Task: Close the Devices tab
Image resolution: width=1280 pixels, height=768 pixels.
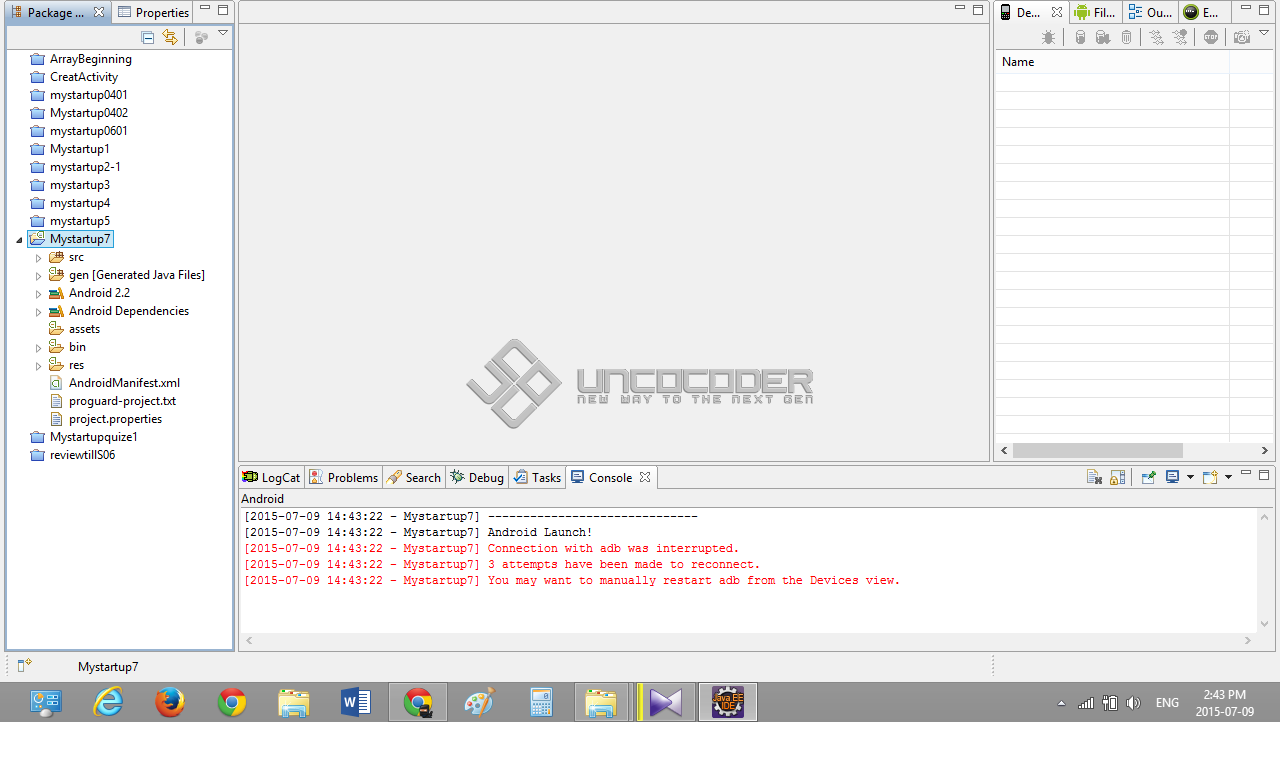Action: click(1057, 12)
